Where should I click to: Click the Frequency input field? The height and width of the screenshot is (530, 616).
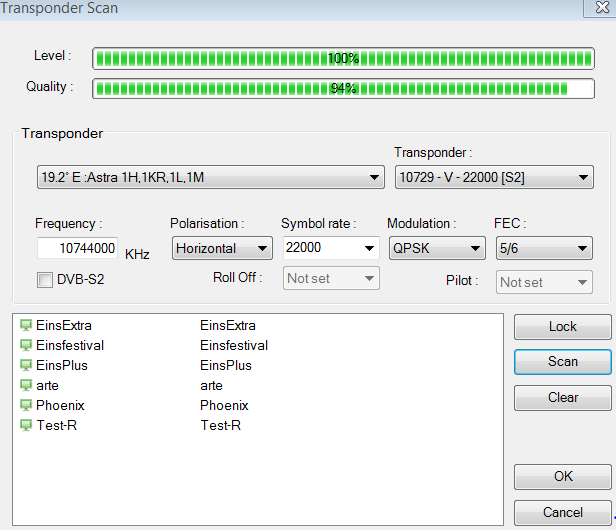click(78, 248)
